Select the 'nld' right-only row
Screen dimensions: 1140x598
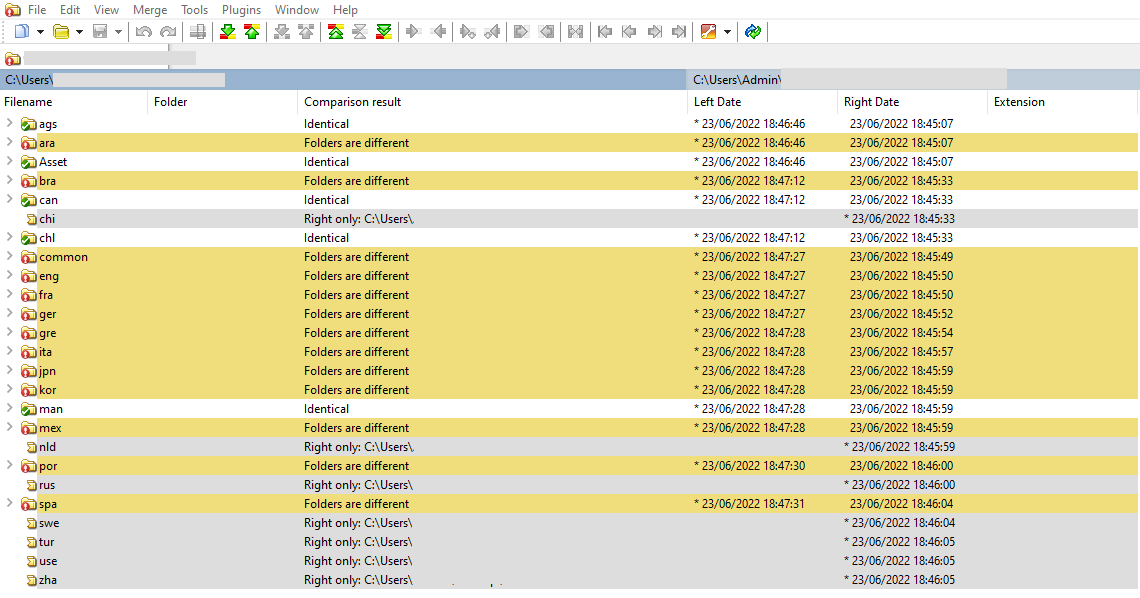point(47,447)
